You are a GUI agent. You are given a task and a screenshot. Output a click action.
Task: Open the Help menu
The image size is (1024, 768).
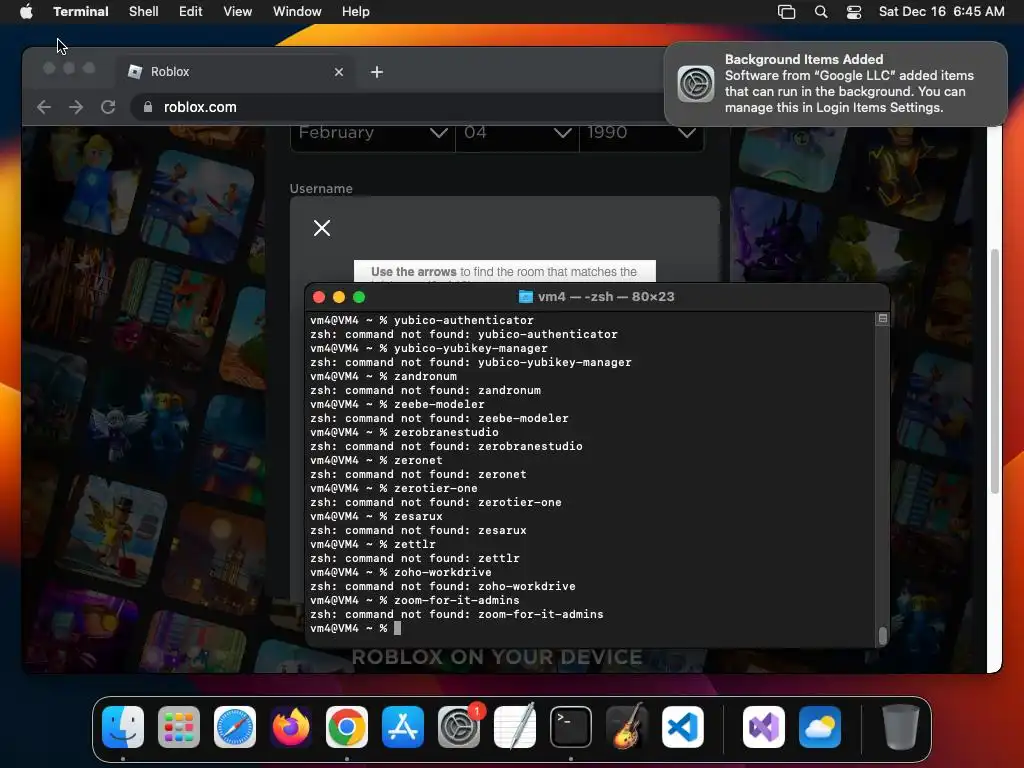pos(356,11)
